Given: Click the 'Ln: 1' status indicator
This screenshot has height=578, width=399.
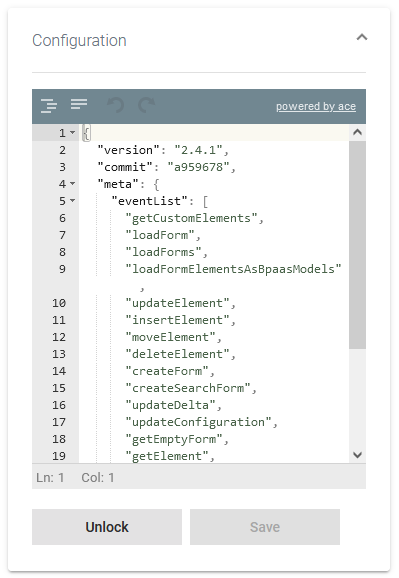Looking at the screenshot, I should [50, 477].
